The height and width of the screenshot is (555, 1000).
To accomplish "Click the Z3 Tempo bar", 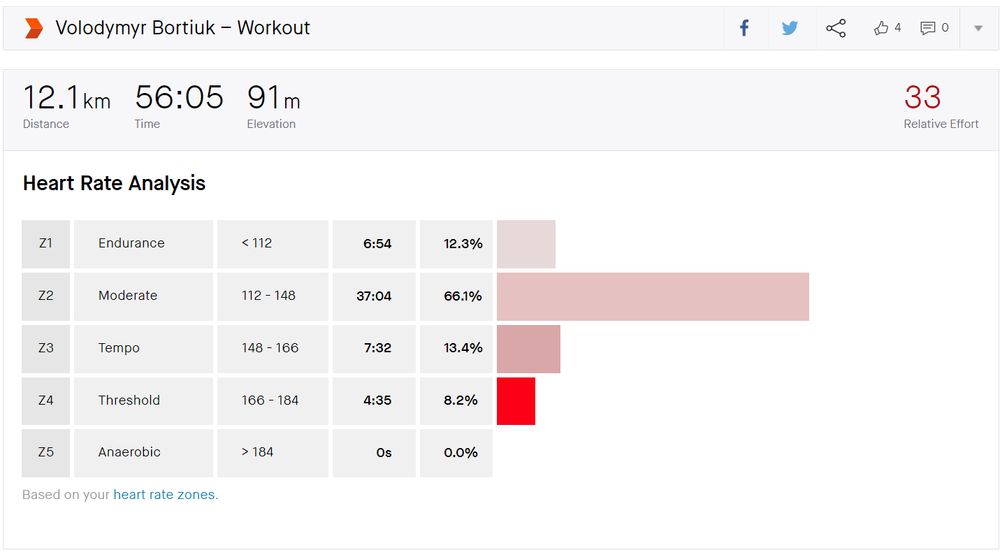I will coord(529,349).
